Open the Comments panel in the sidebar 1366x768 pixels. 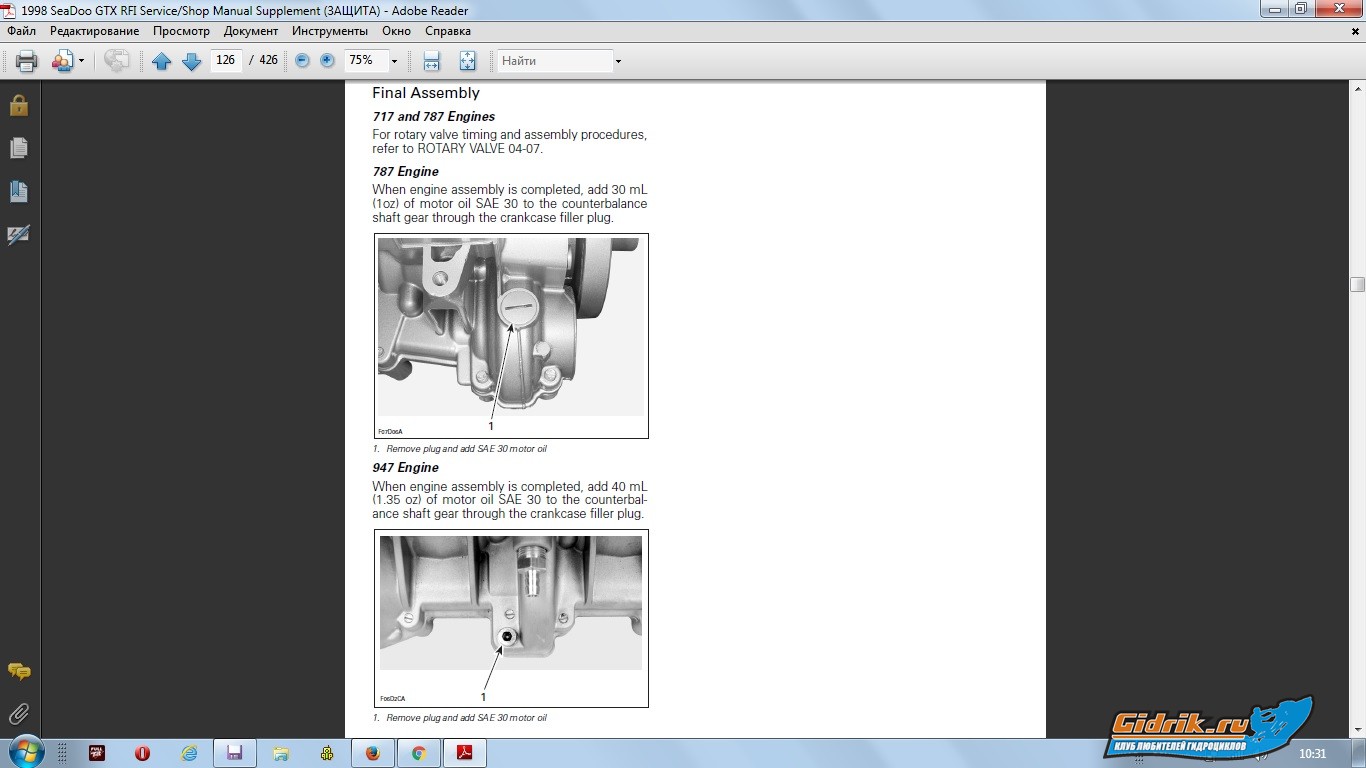coord(19,671)
